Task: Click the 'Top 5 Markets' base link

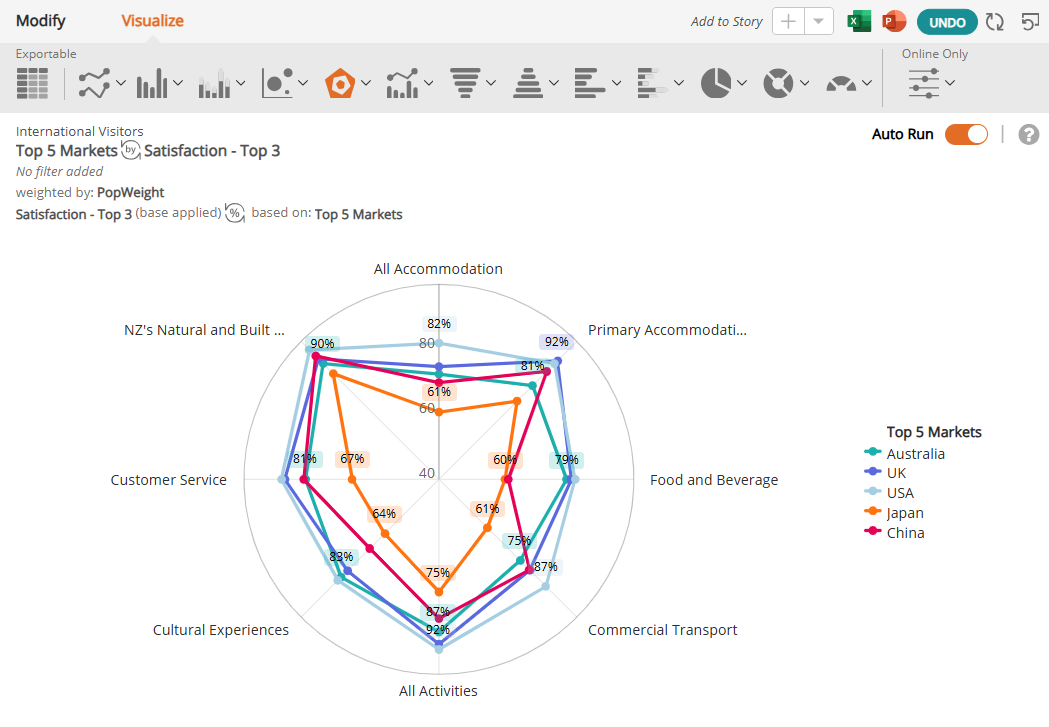Action: coord(359,215)
